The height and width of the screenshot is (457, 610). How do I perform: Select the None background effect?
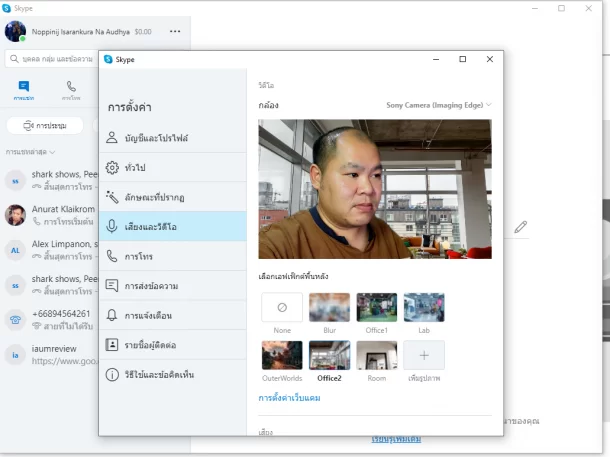282,308
